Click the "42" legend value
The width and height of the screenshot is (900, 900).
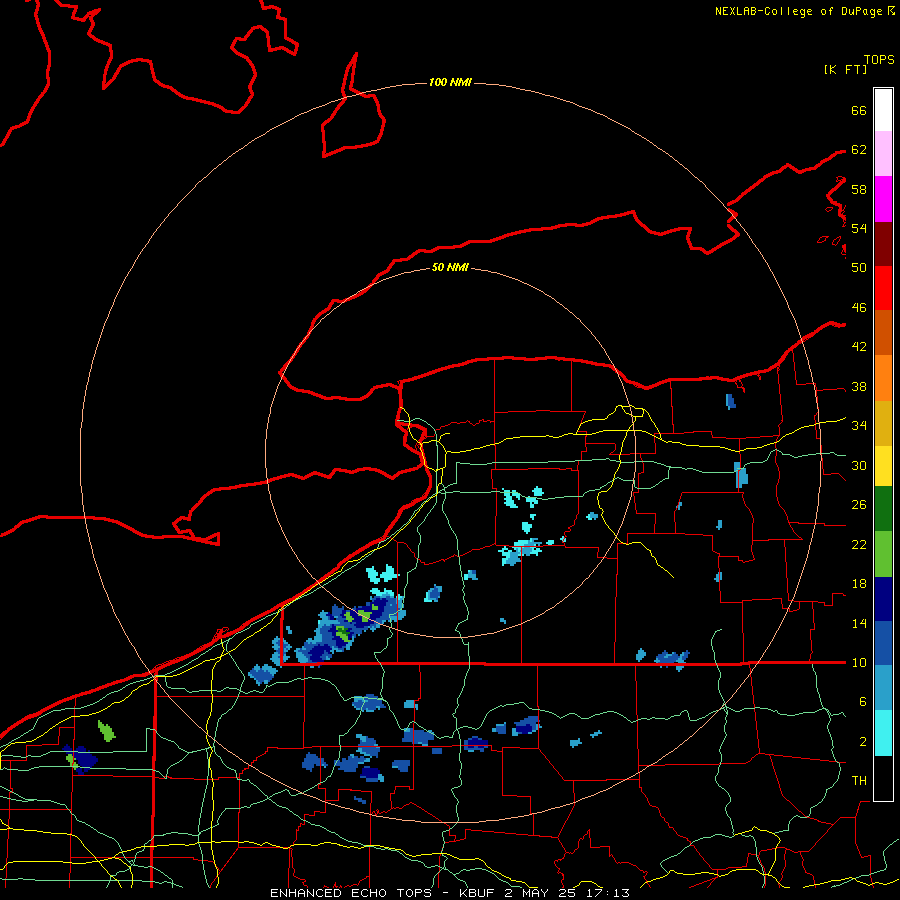coord(859,347)
